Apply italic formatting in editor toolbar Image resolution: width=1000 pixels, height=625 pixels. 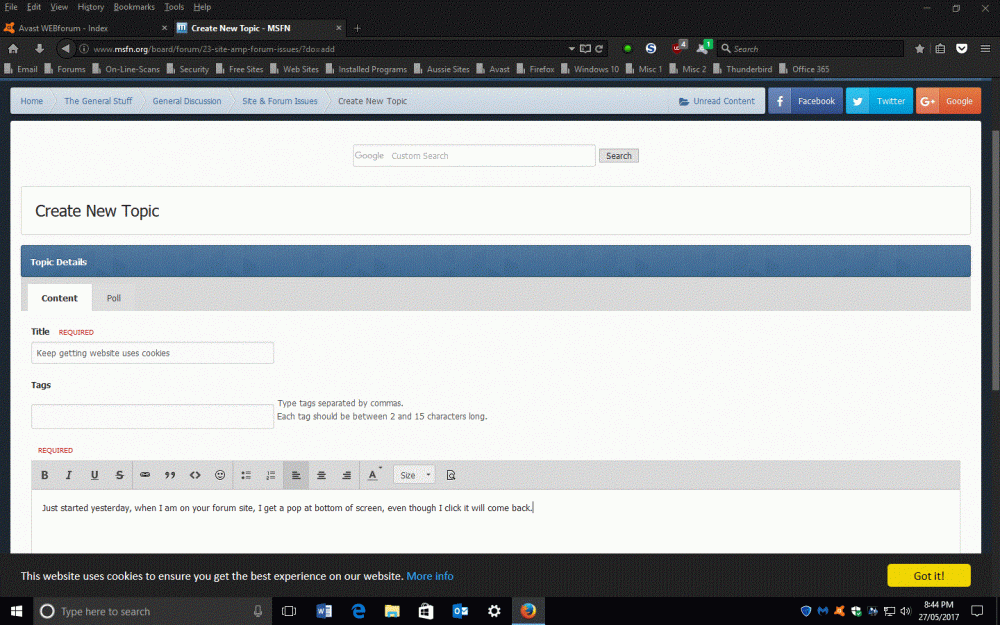pyautogui.click(x=69, y=475)
